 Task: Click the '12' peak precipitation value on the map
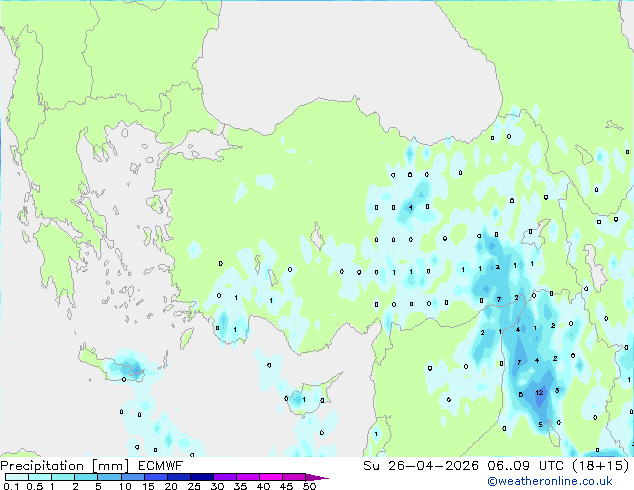pyautogui.click(x=539, y=393)
